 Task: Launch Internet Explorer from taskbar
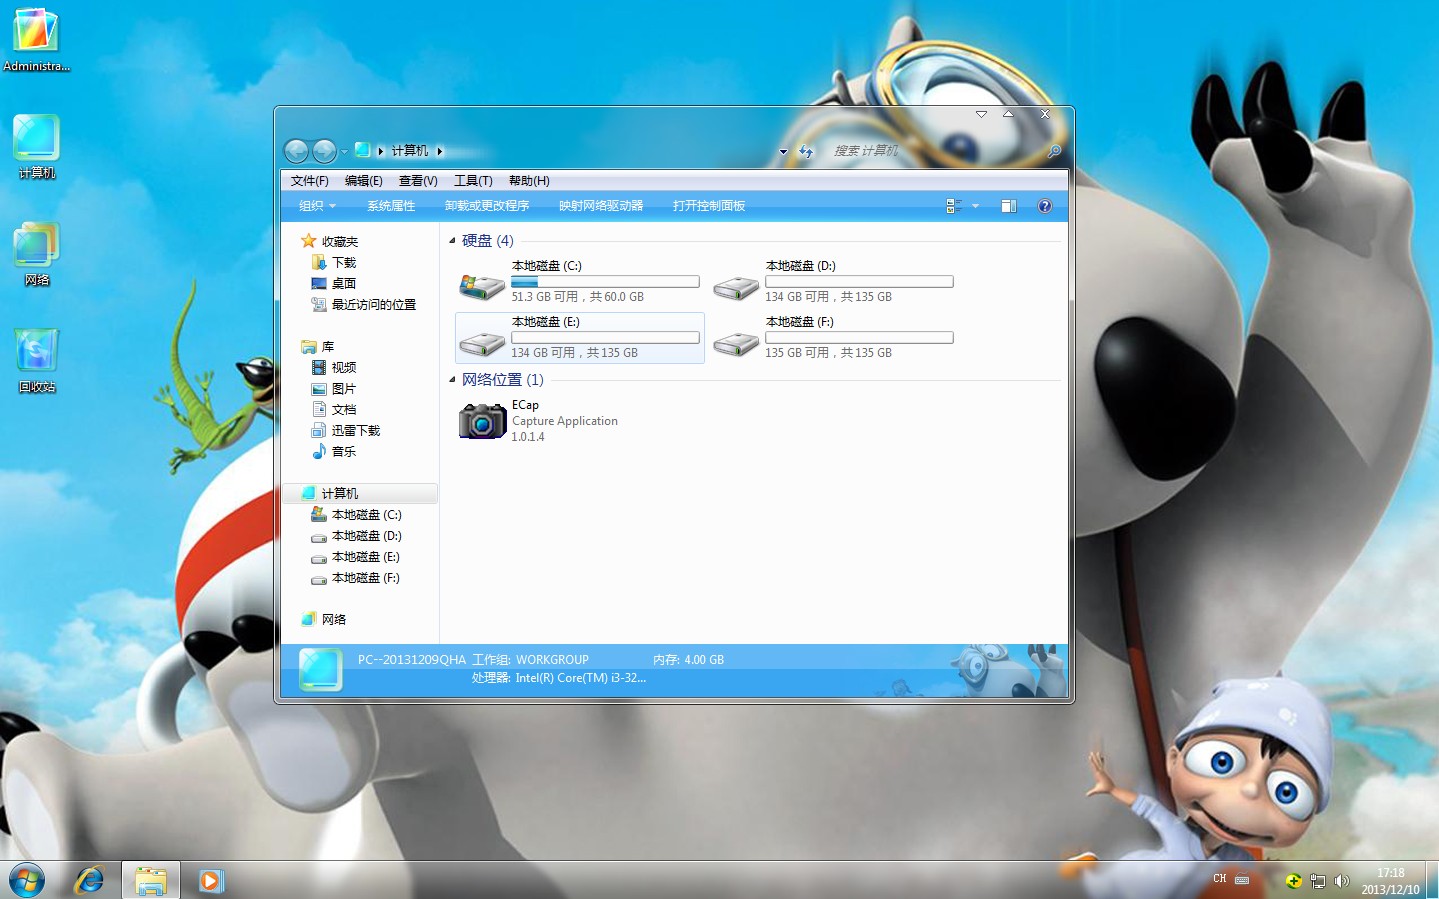(x=90, y=880)
